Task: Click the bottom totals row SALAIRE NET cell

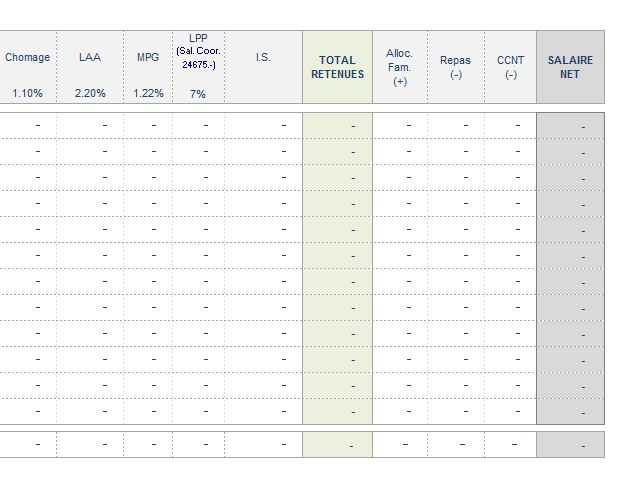Action: point(570,445)
